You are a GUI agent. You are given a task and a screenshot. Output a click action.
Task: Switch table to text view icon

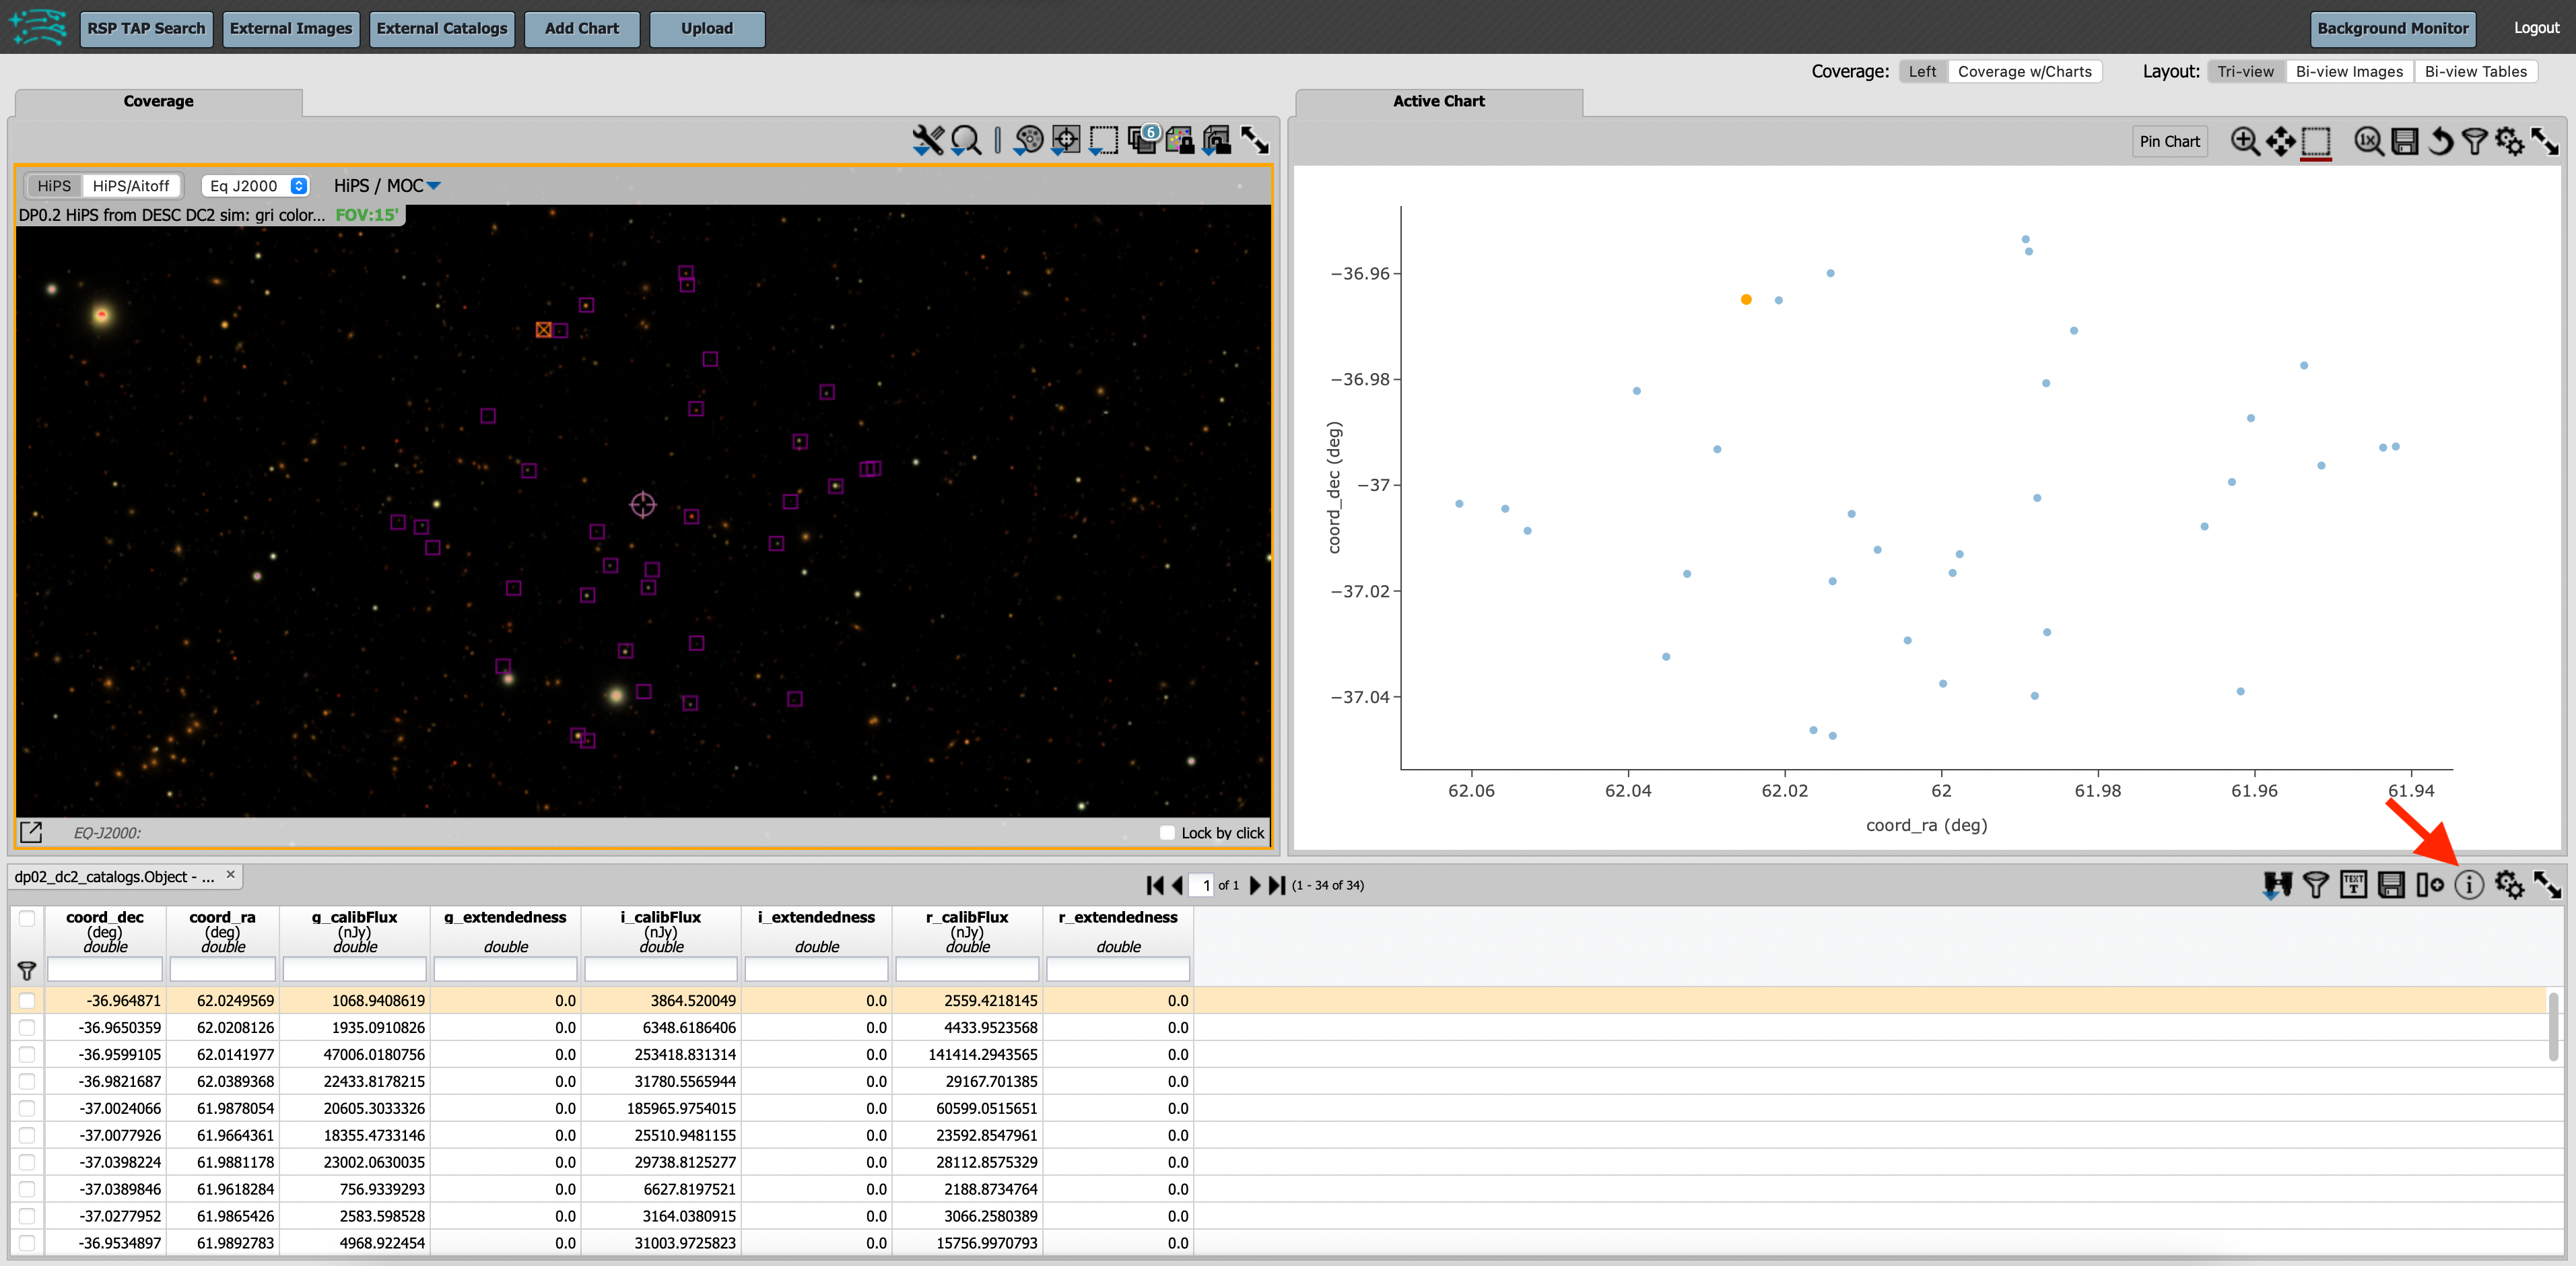pyautogui.click(x=2353, y=885)
